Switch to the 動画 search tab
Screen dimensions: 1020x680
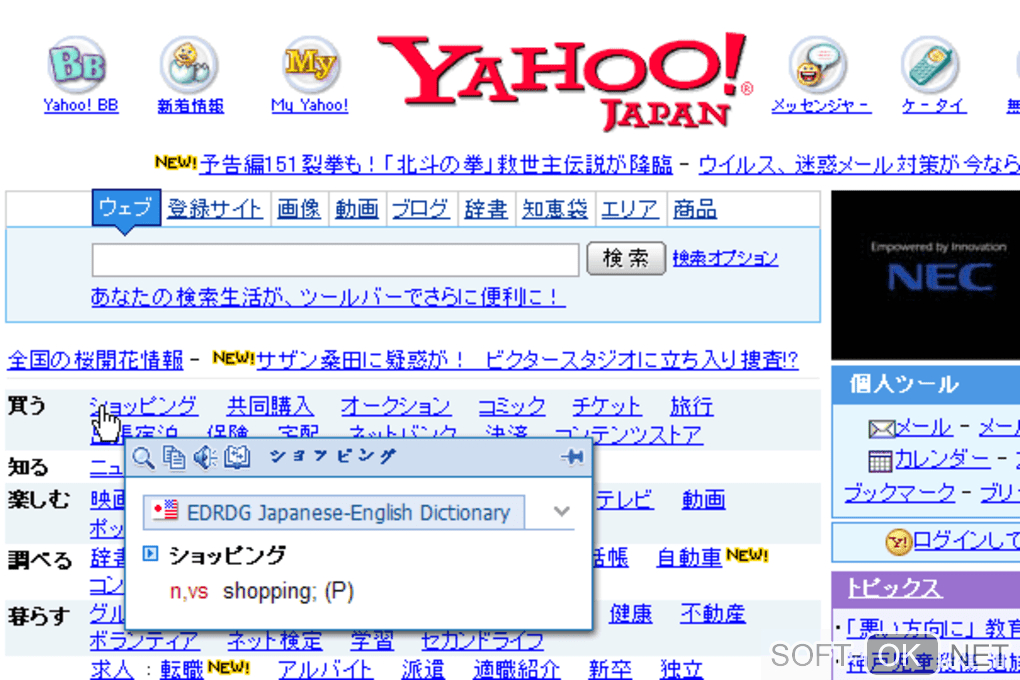tap(356, 209)
